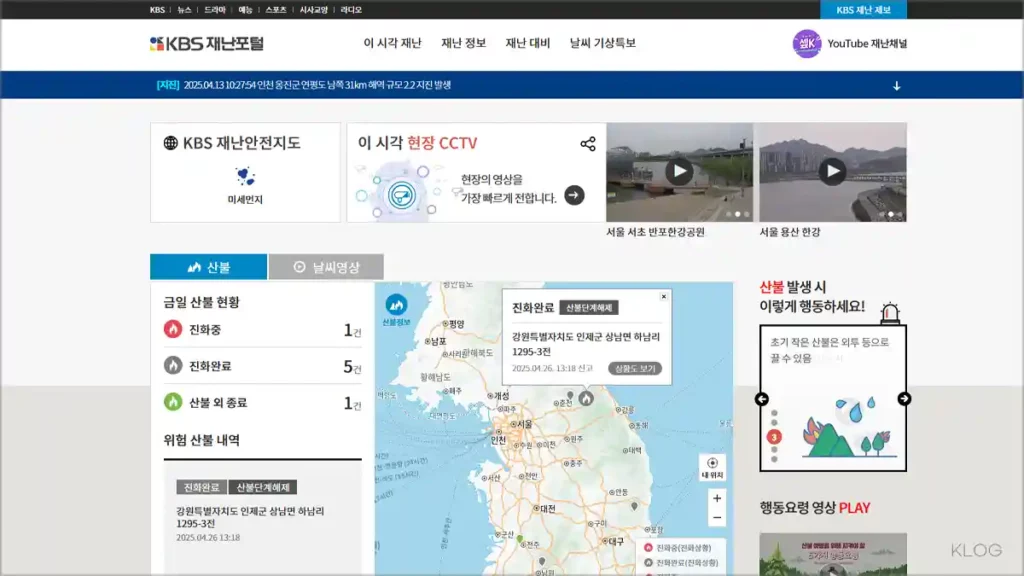
Task: Click the green fire marker near 전주
Action: [x=520, y=539]
